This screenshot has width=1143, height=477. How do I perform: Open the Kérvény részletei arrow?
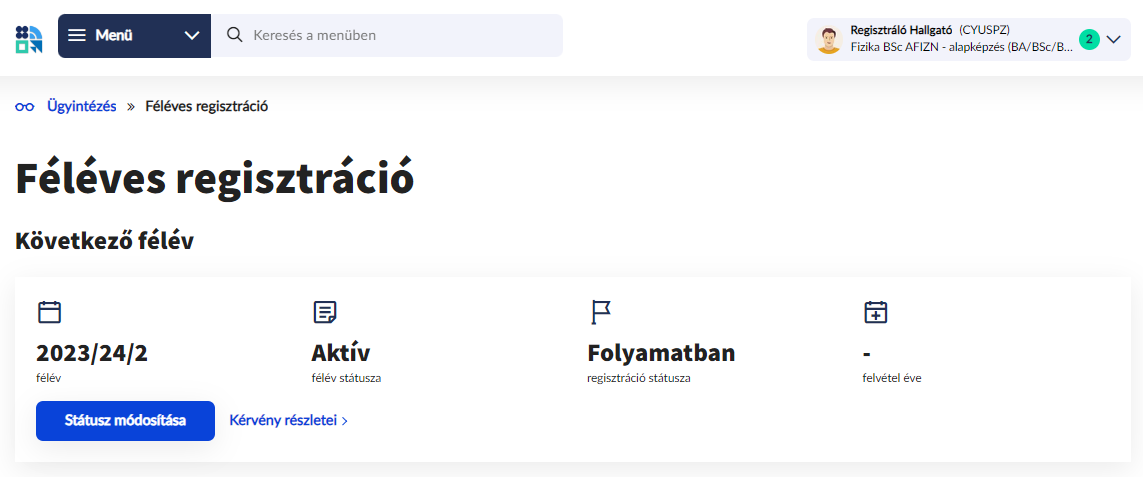click(x=345, y=421)
